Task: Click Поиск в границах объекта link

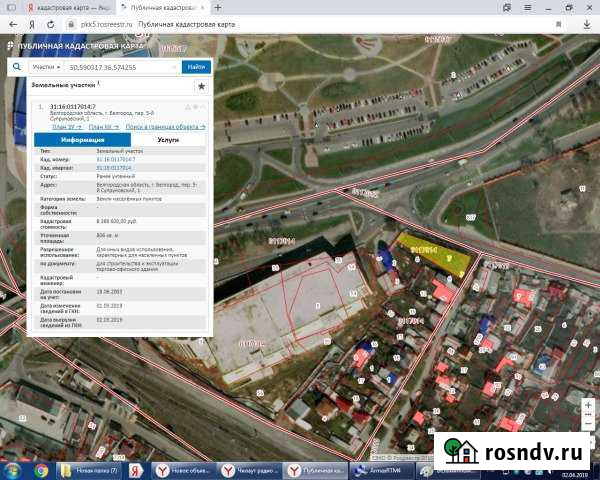Action: click(165, 127)
